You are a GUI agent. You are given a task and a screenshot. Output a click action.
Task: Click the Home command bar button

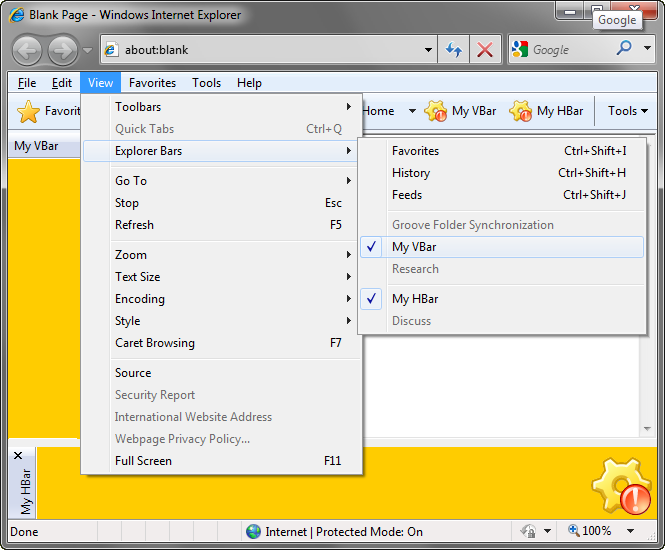coord(379,111)
